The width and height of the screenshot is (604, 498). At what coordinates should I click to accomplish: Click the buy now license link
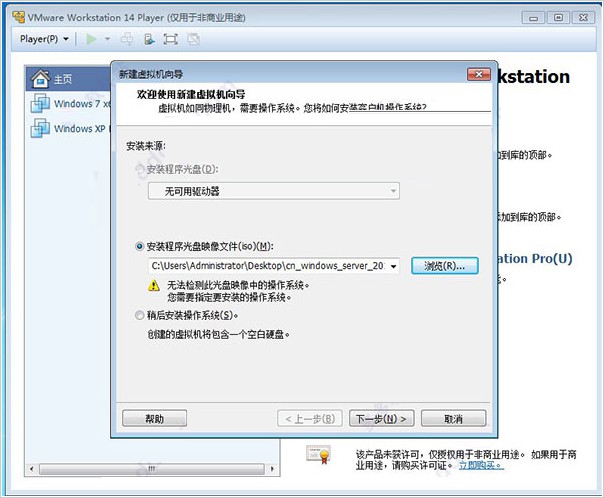[x=481, y=465]
